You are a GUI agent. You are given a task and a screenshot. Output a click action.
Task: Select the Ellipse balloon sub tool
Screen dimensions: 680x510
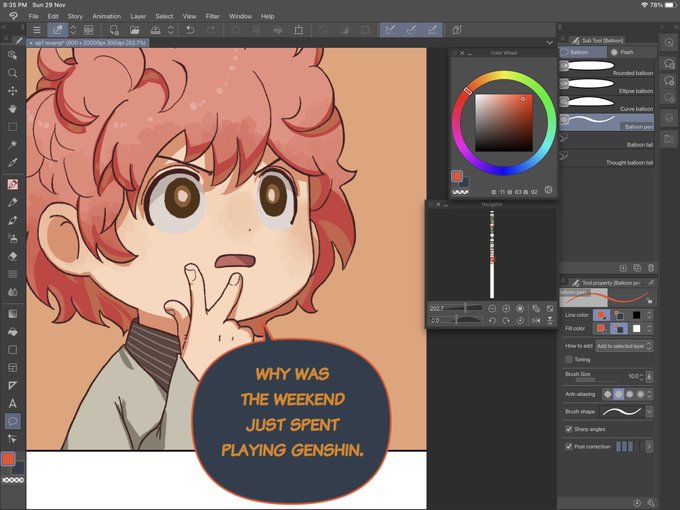[606, 86]
